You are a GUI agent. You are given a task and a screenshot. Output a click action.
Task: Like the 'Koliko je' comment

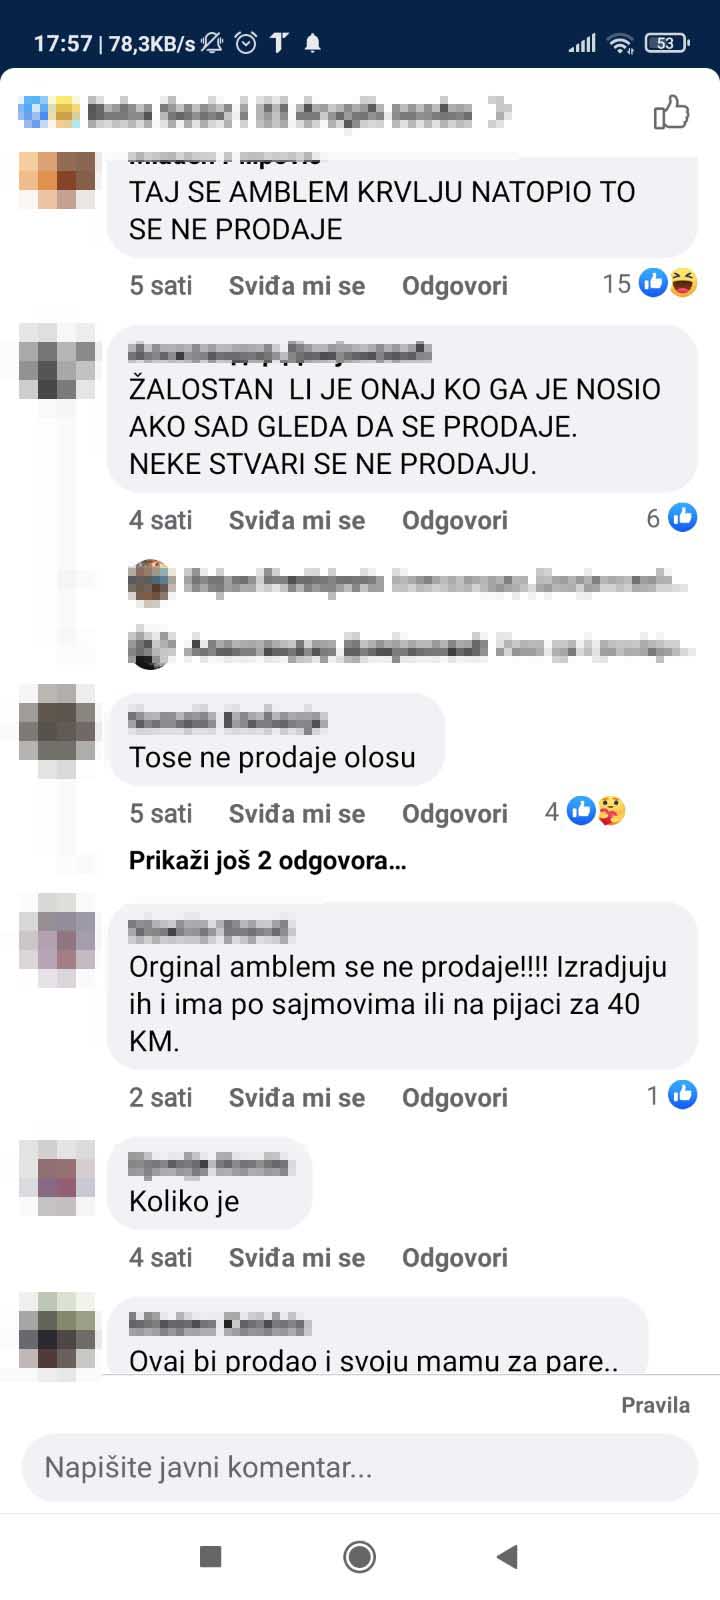[x=297, y=1258]
